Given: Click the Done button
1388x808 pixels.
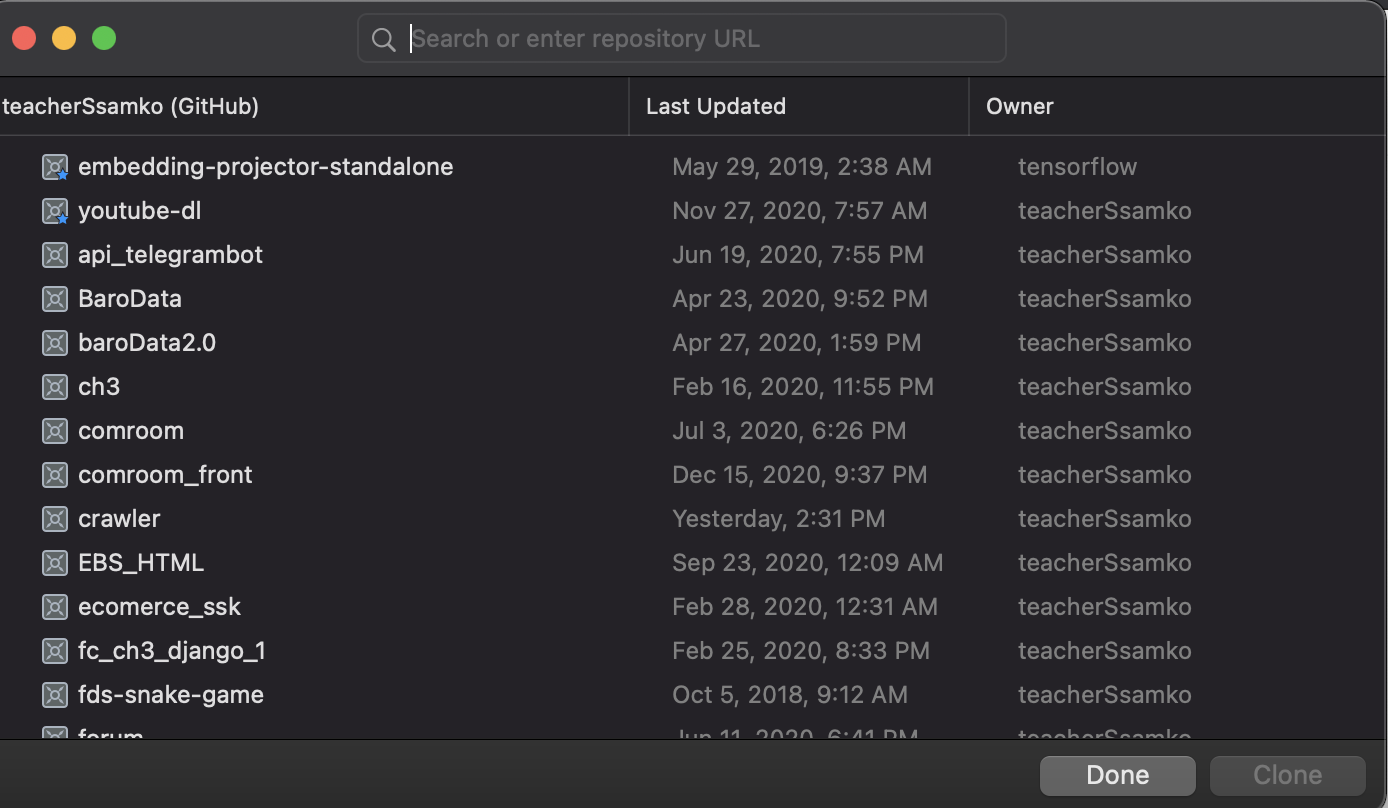Looking at the screenshot, I should (1118, 775).
